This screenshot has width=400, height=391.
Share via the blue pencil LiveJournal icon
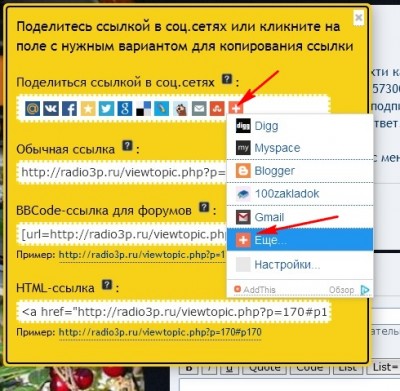pos(162,109)
